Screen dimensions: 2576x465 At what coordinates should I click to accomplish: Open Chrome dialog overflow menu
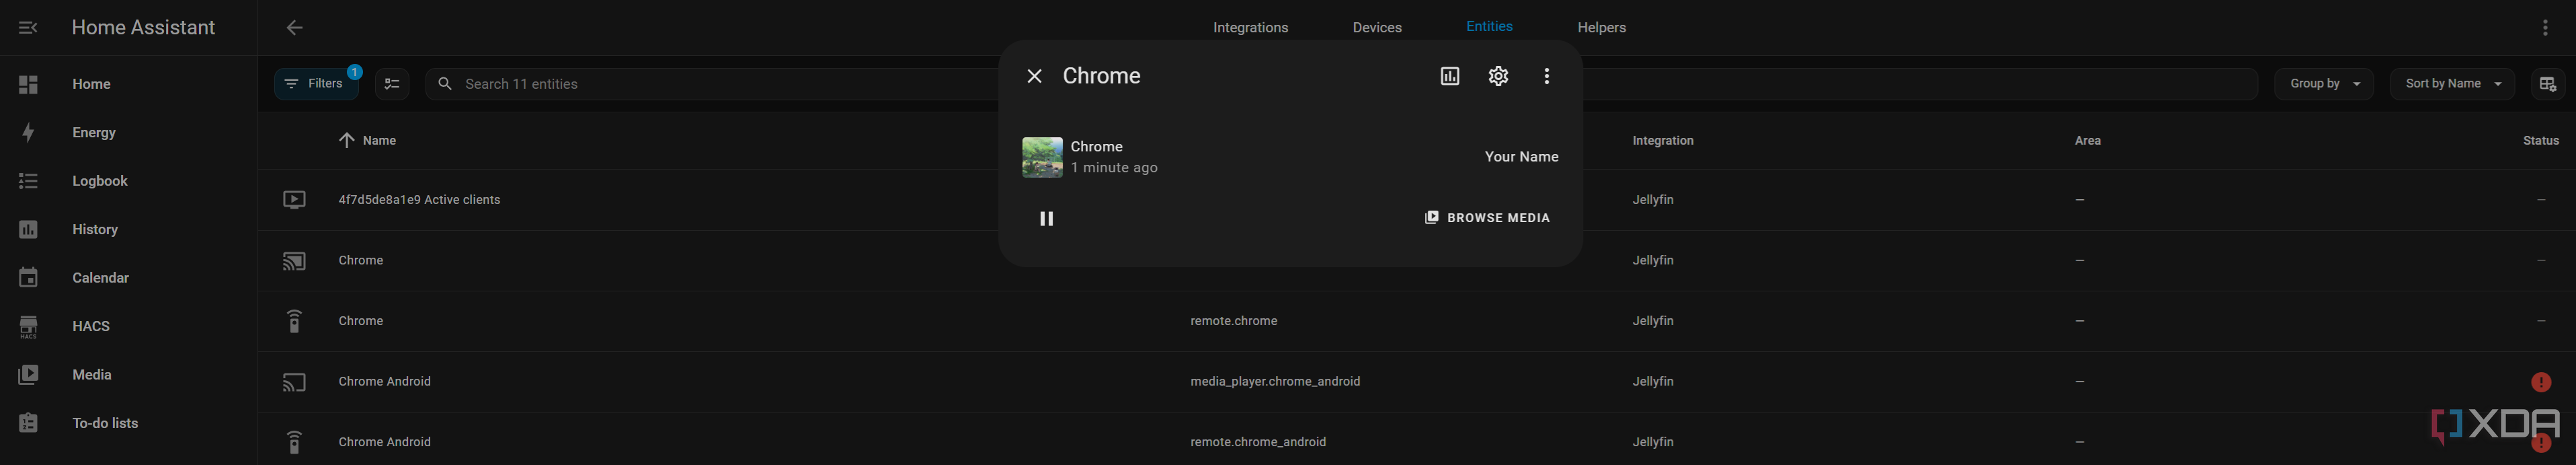click(x=1546, y=76)
